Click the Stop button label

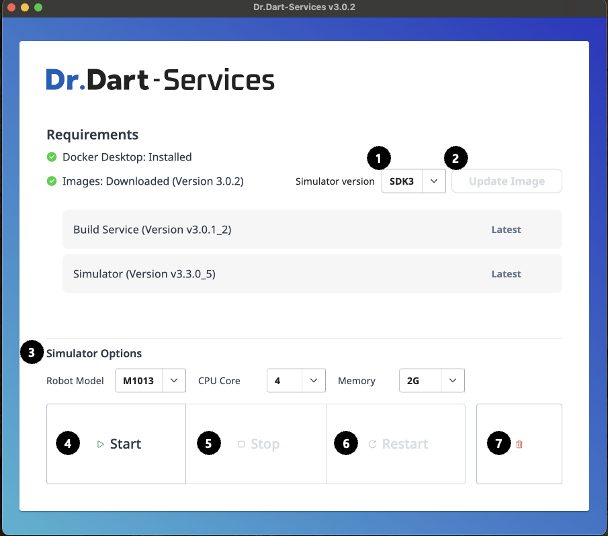(x=265, y=444)
